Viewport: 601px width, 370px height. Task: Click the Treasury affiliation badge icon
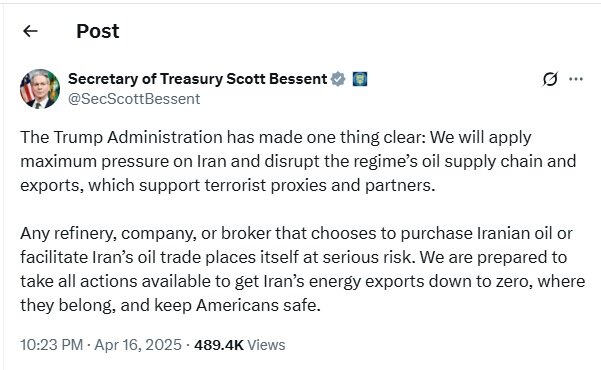pos(360,79)
